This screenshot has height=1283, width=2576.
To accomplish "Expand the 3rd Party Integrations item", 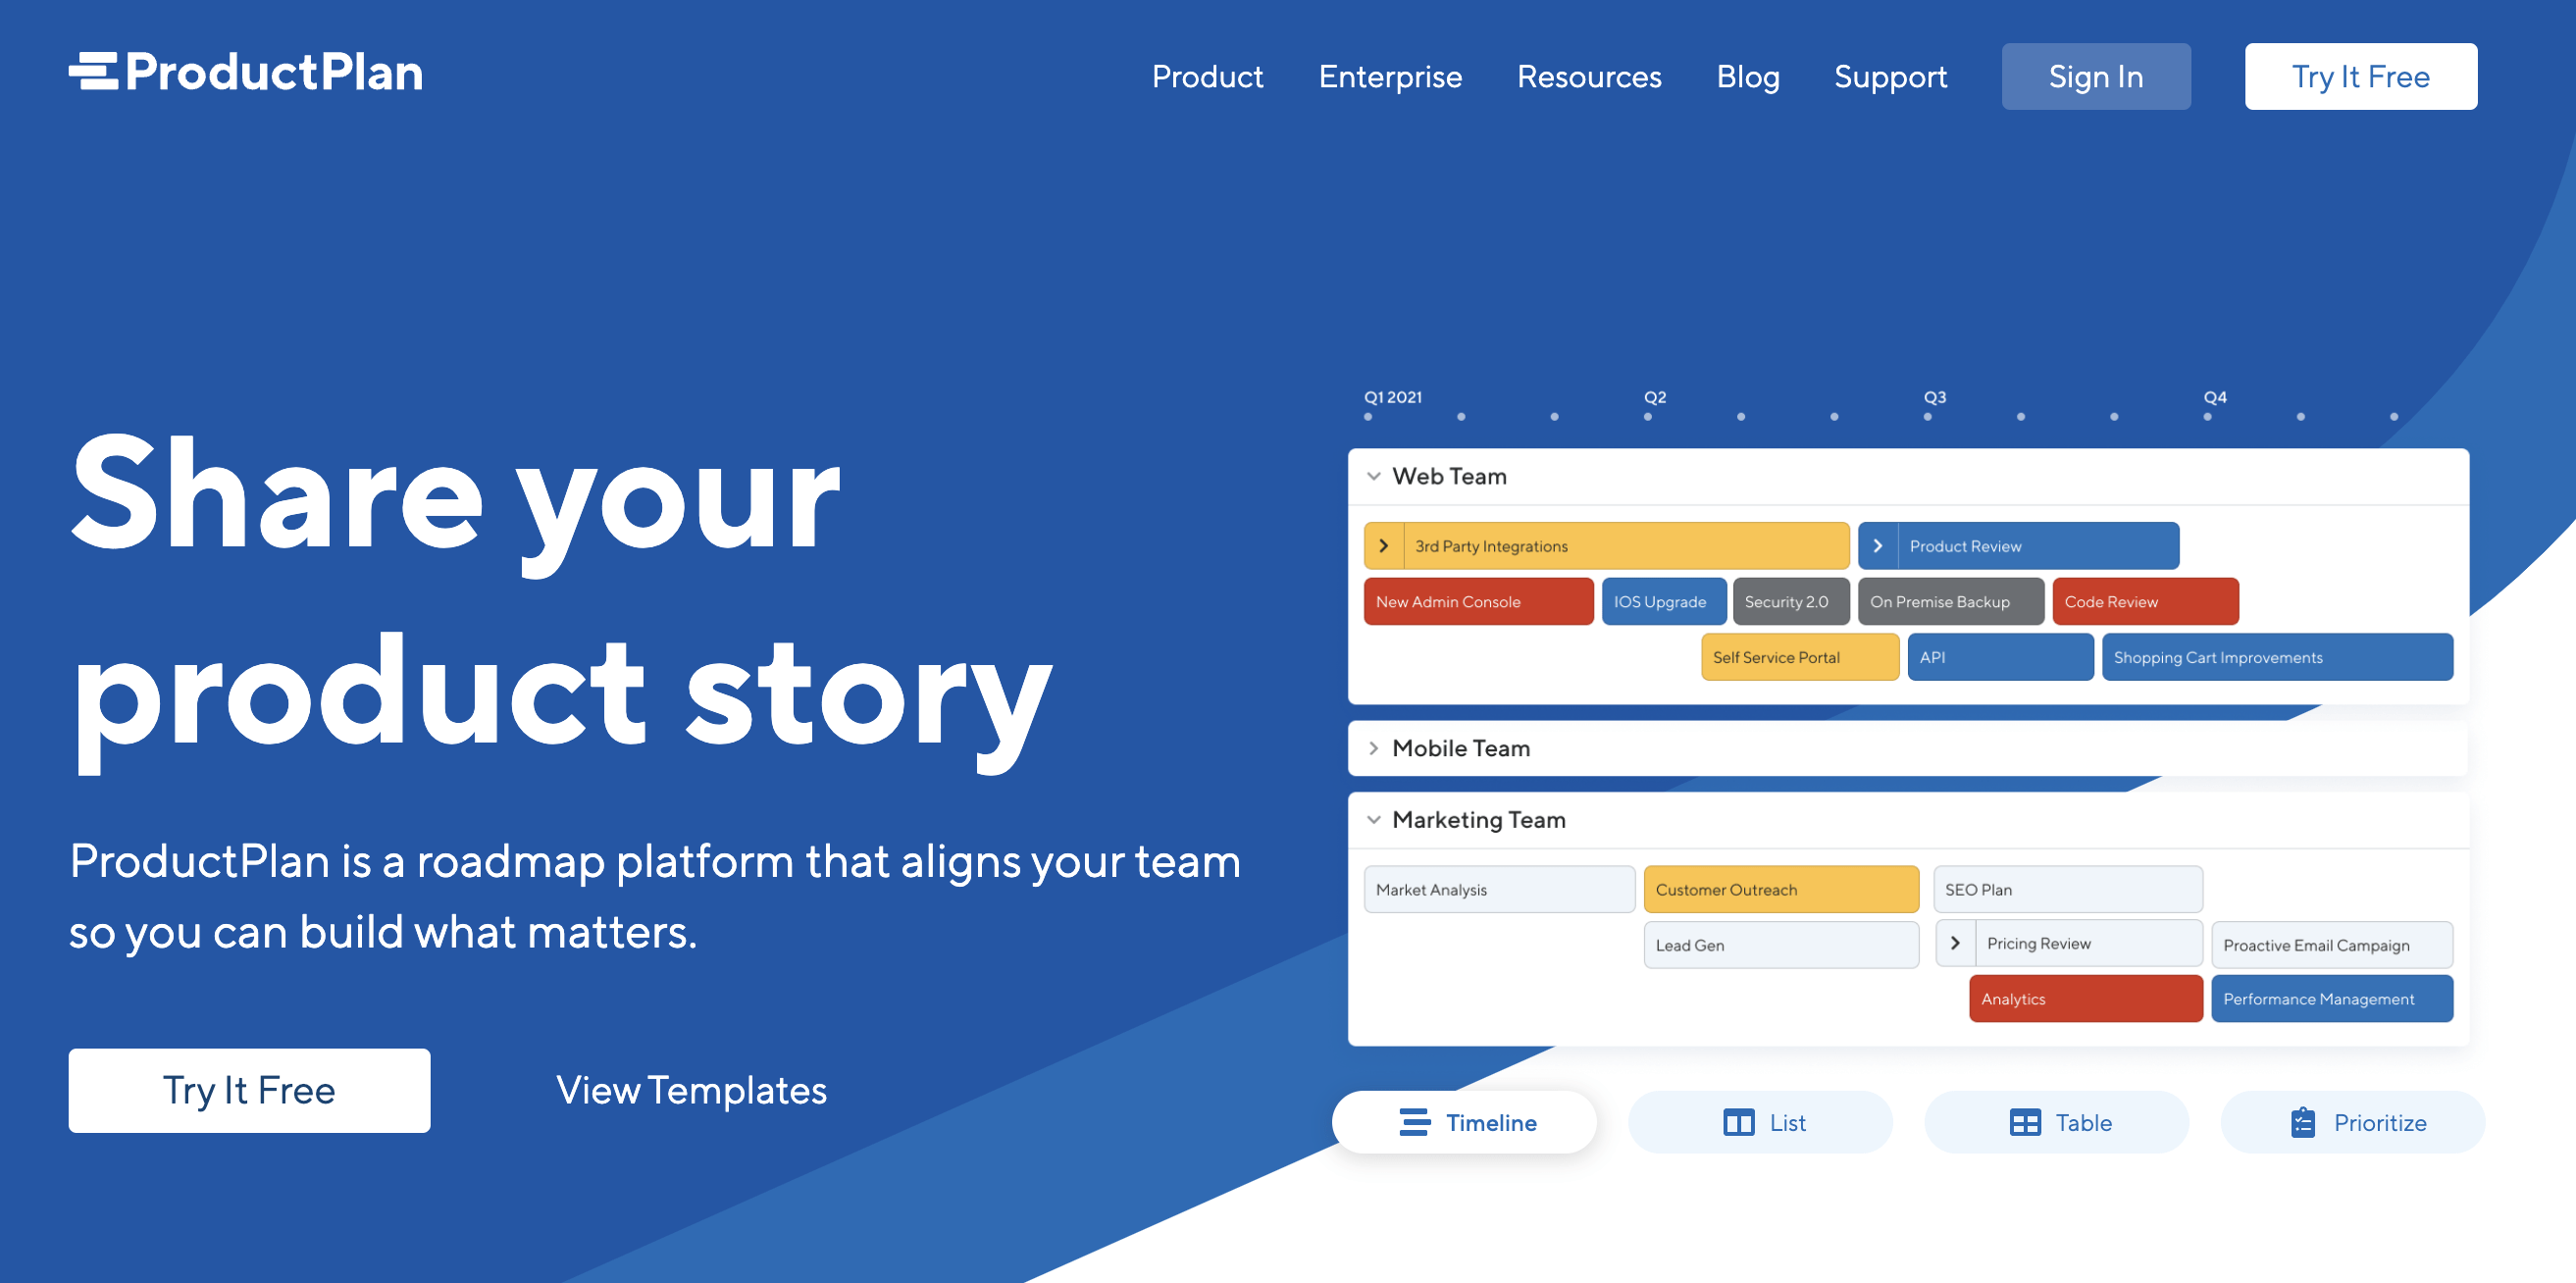I will tap(1385, 545).
